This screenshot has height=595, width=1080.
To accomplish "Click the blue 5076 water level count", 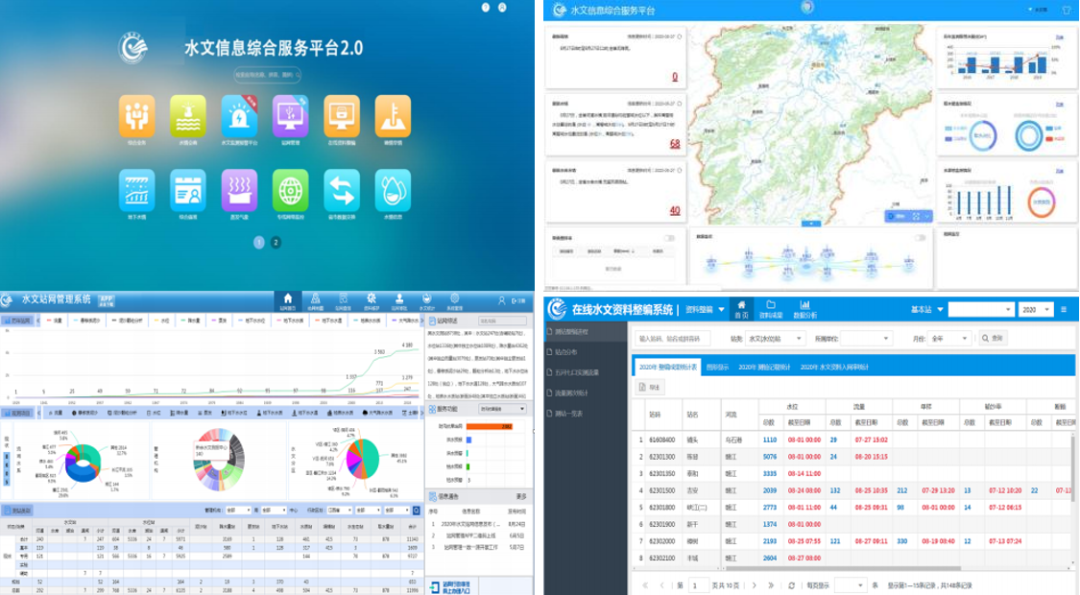I will pyautogui.click(x=769, y=457).
